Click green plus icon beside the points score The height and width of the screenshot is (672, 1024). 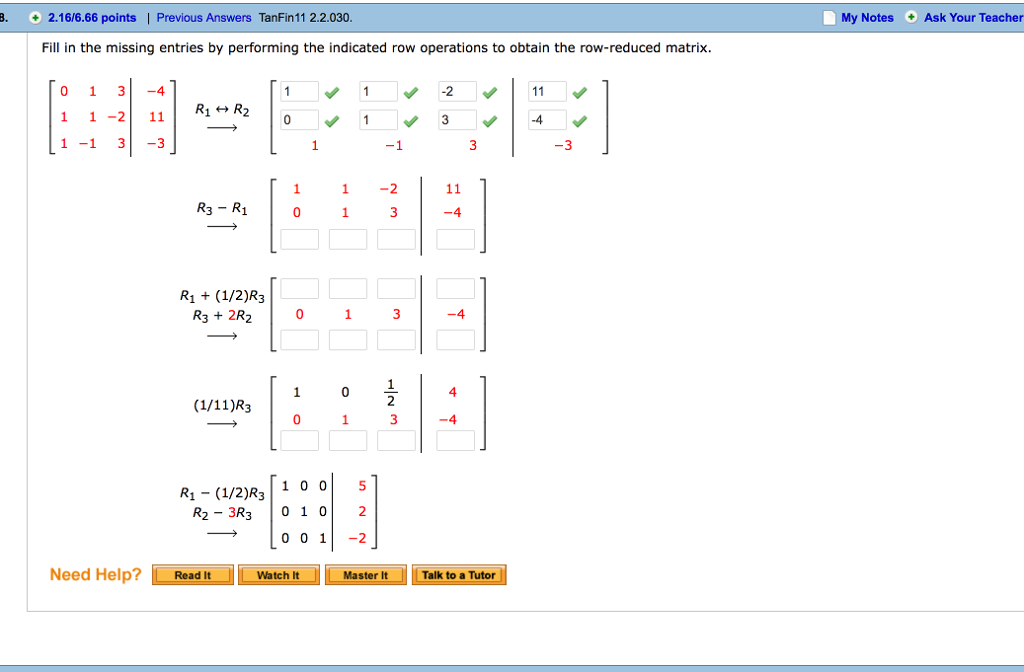pos(33,17)
